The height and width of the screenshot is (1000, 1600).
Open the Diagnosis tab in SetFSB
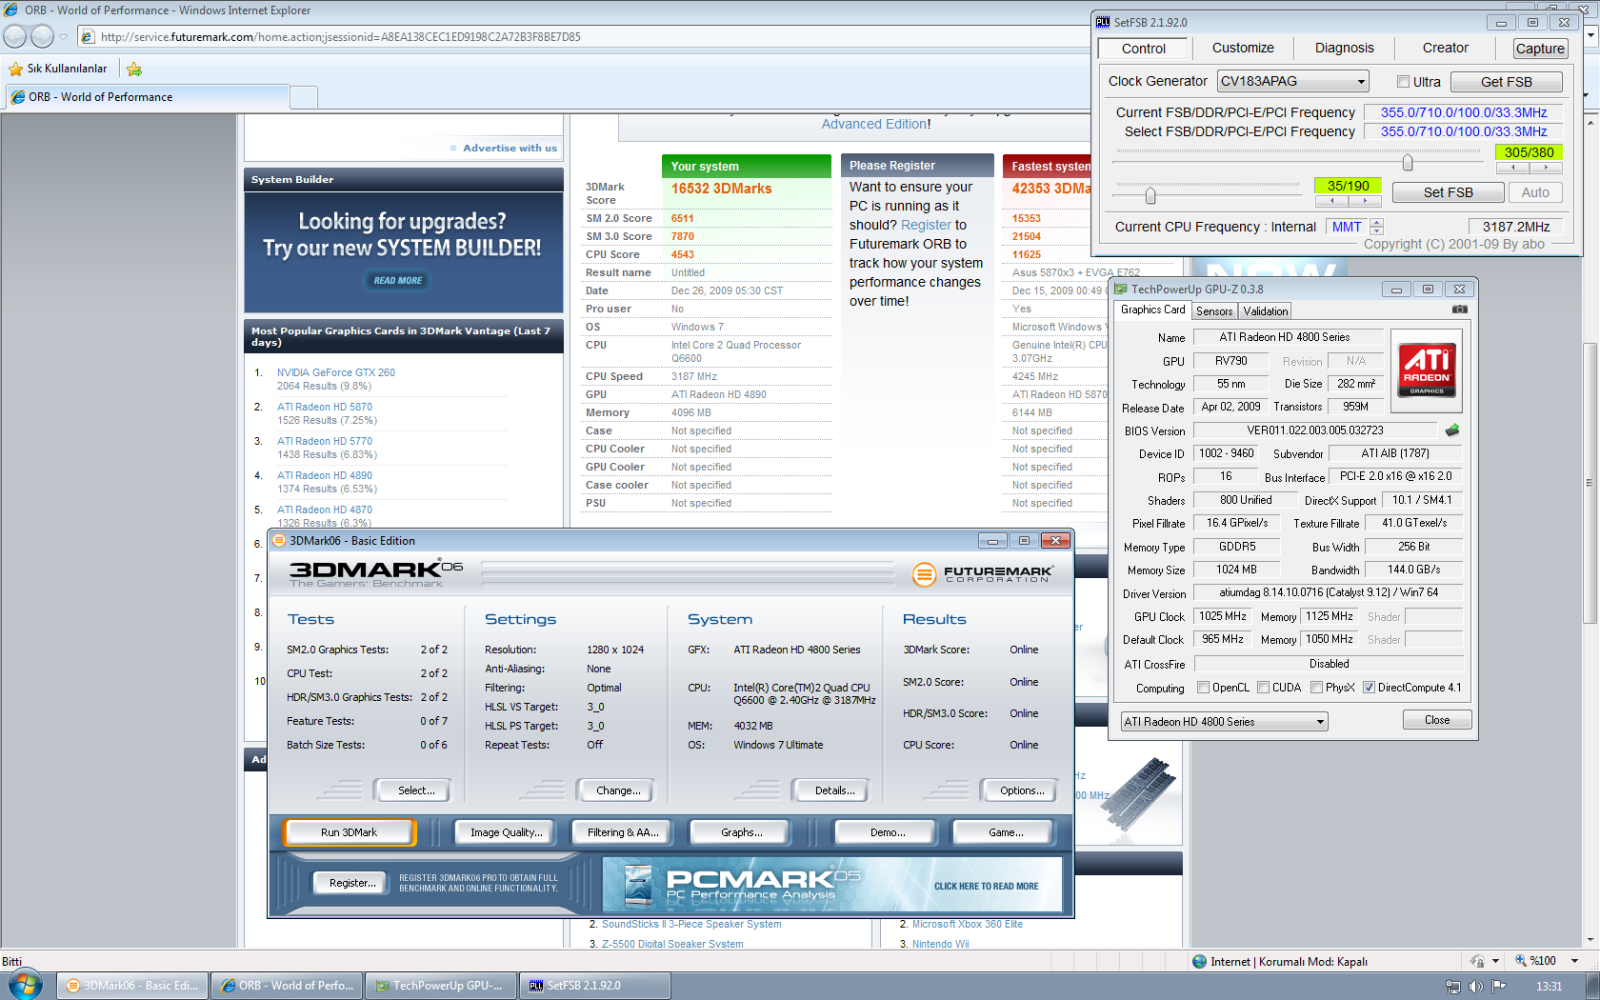[1344, 48]
